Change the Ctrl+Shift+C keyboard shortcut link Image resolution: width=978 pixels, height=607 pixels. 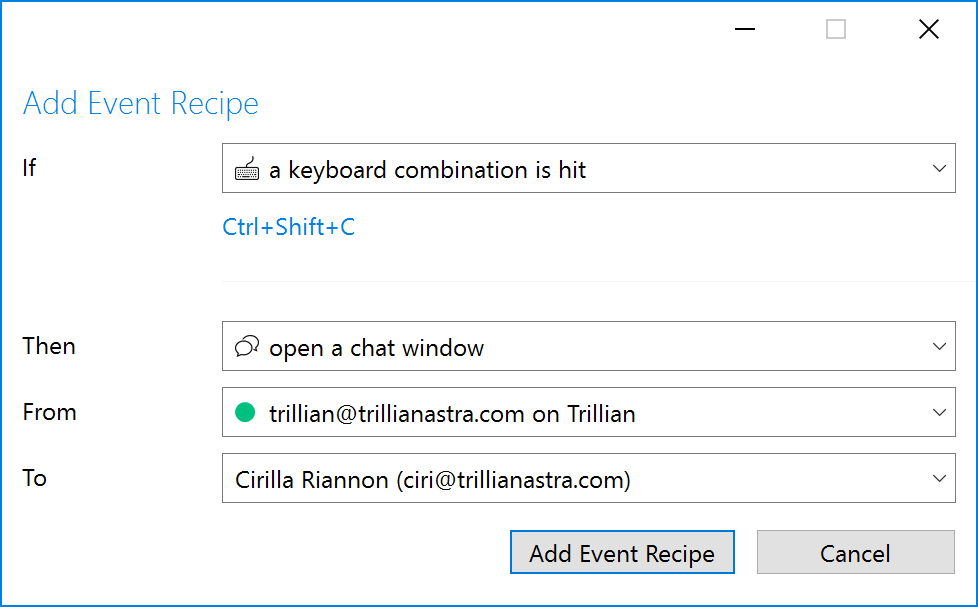(289, 227)
